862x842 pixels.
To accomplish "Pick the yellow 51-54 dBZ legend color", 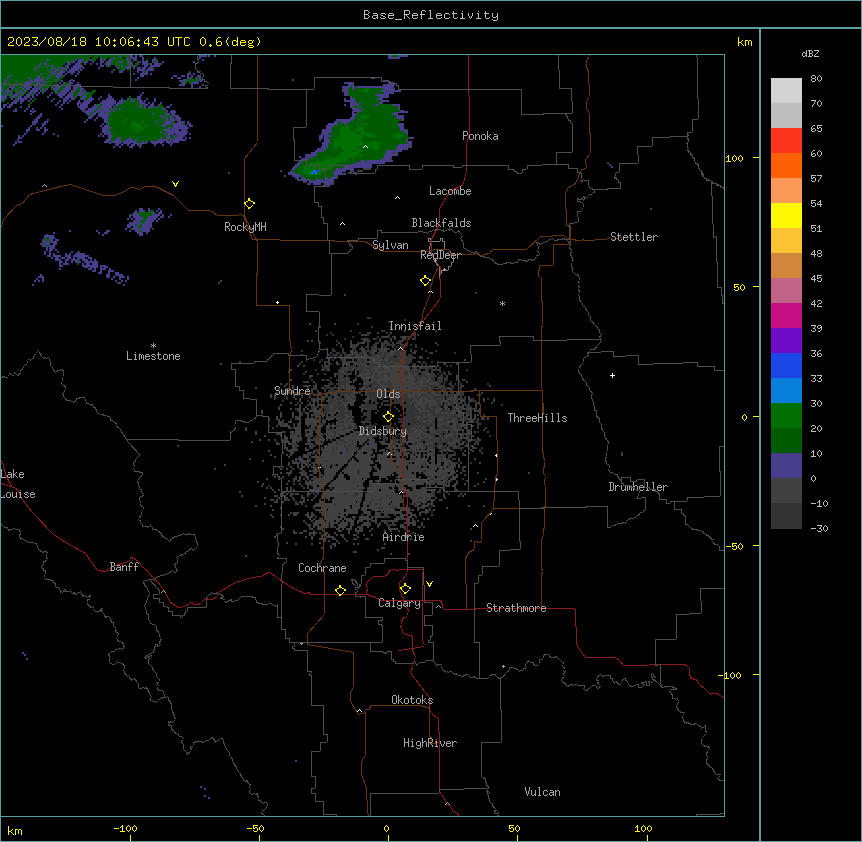I will [x=786, y=215].
